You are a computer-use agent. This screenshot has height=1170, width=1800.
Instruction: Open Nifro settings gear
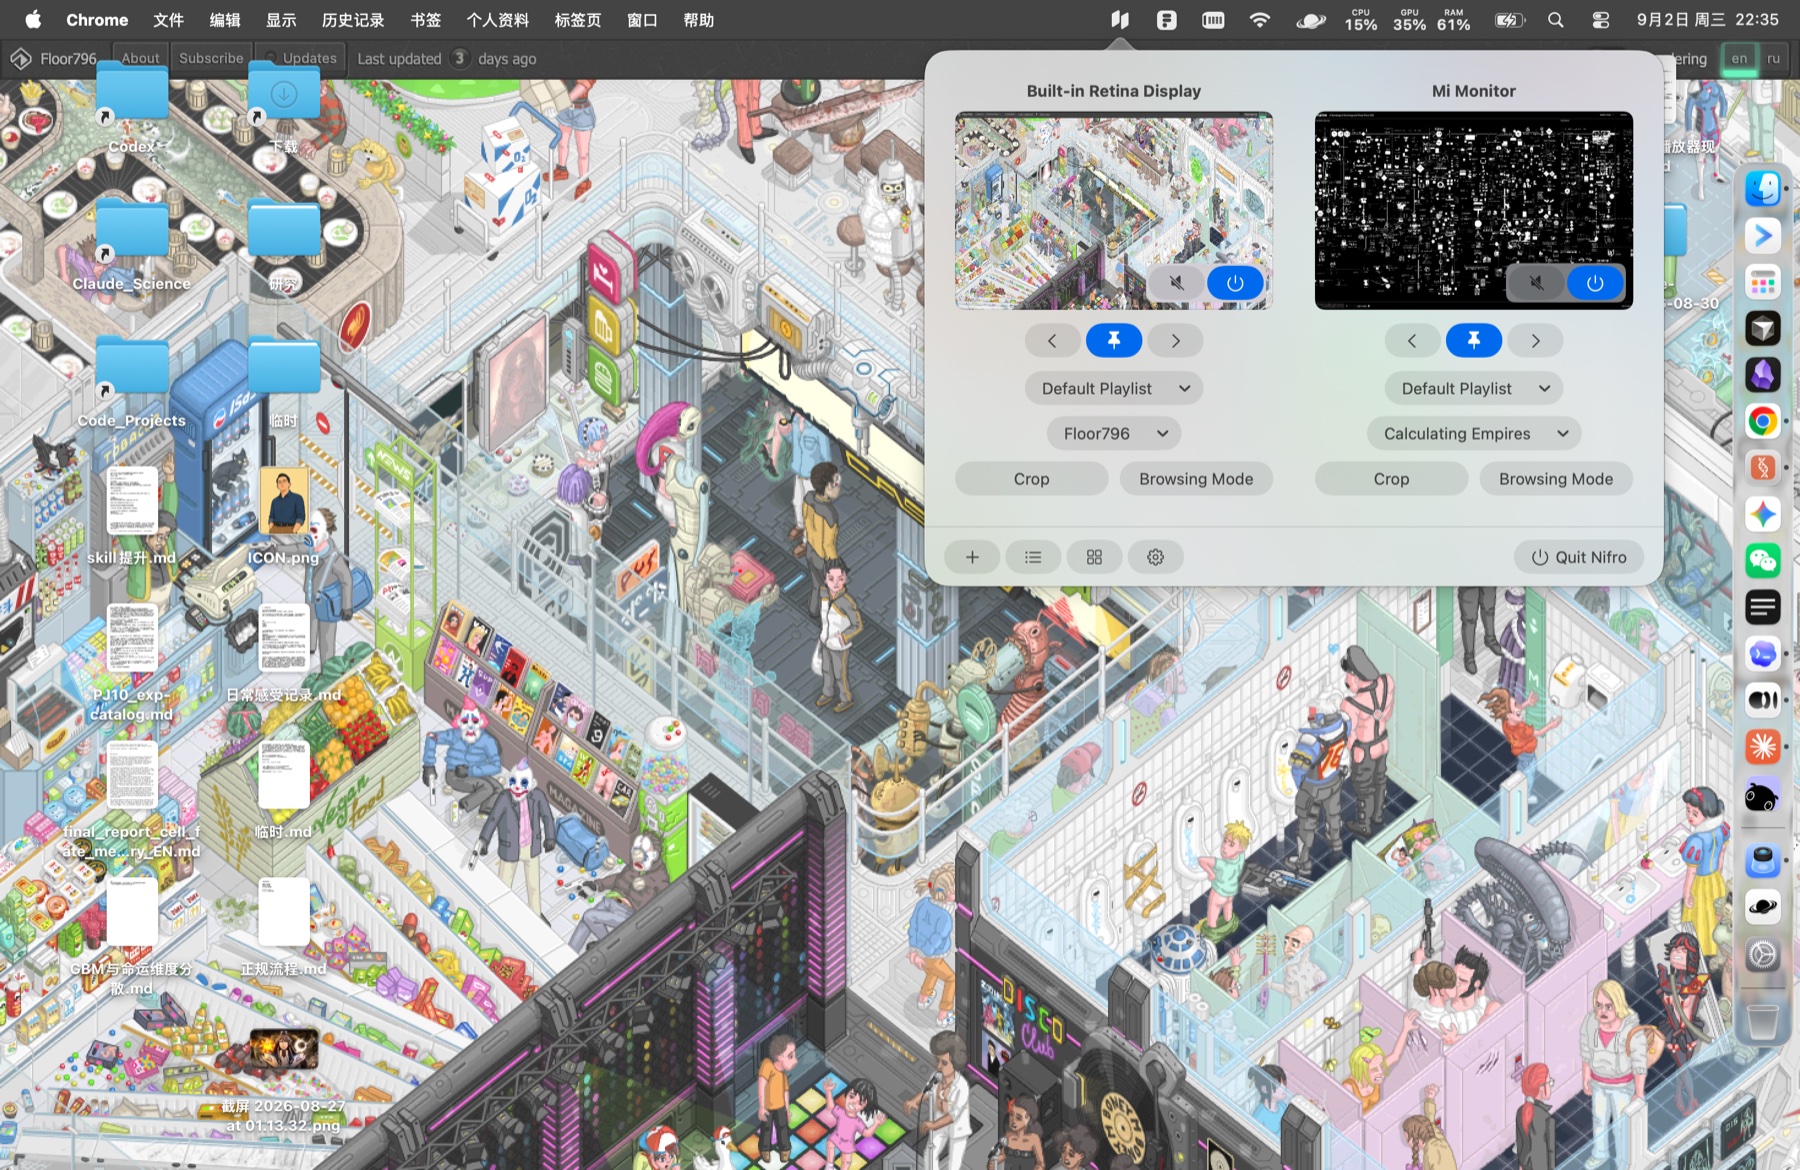coord(1155,557)
